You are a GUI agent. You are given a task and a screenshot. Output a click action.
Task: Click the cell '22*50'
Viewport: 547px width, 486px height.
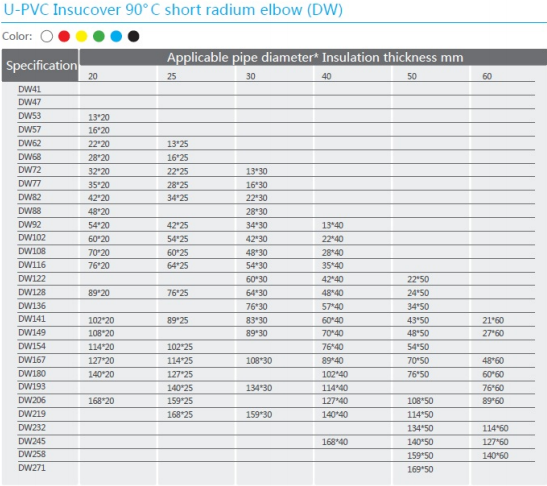coord(418,279)
